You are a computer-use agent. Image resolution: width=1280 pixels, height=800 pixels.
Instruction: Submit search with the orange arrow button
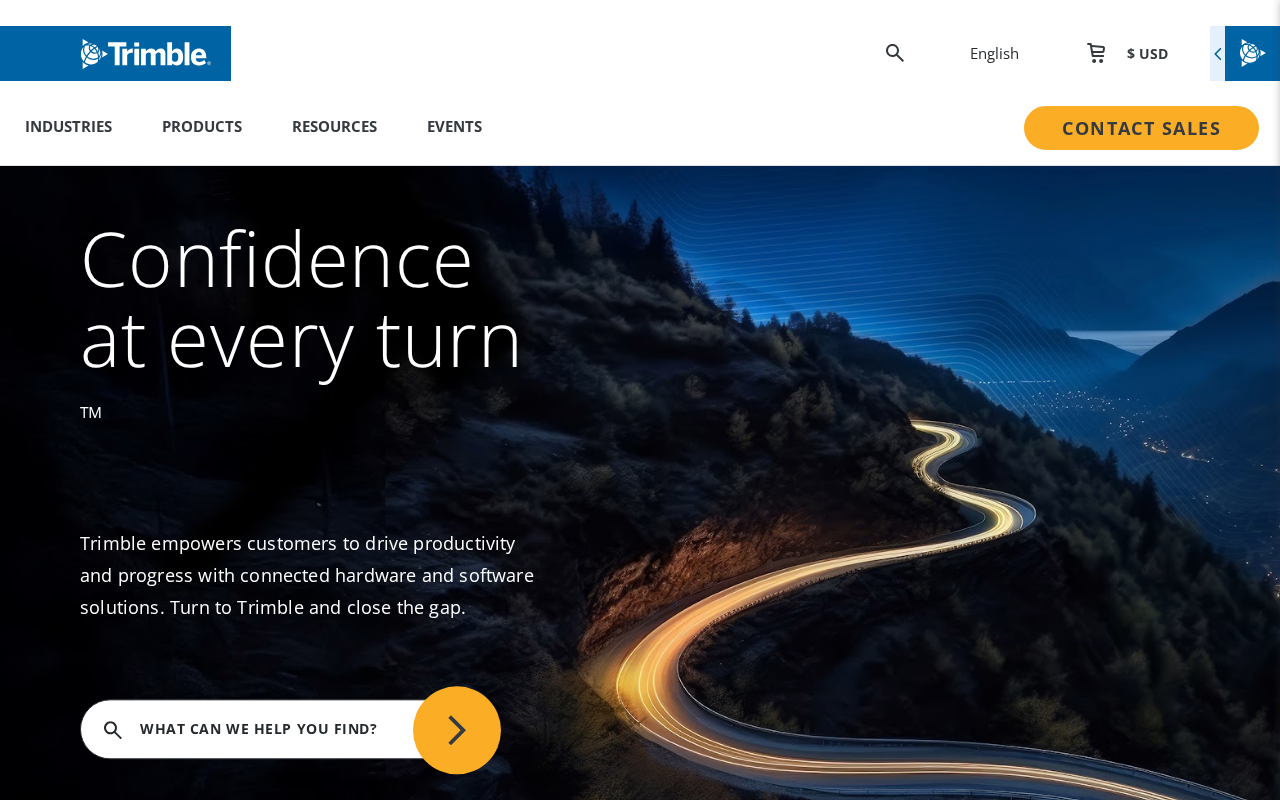pos(457,730)
